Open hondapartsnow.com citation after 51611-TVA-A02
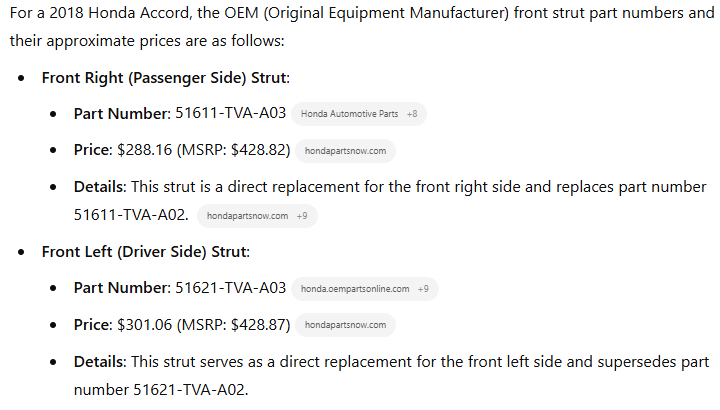Screen dimensions: 720x410 point(247,216)
